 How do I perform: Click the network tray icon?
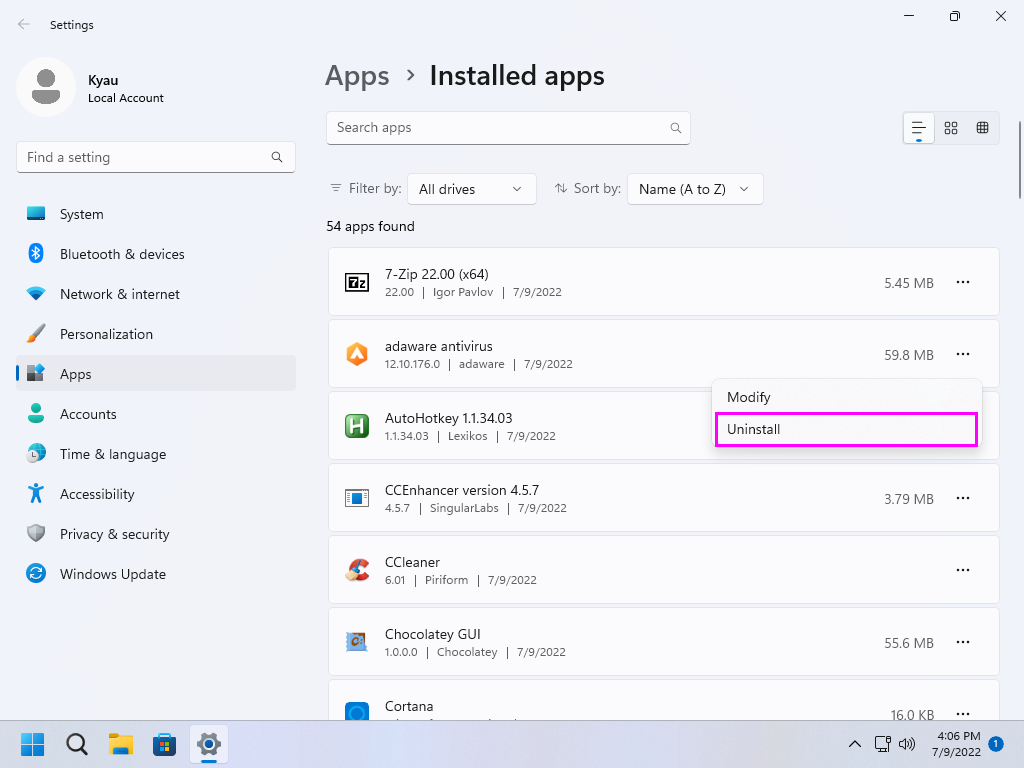point(882,744)
